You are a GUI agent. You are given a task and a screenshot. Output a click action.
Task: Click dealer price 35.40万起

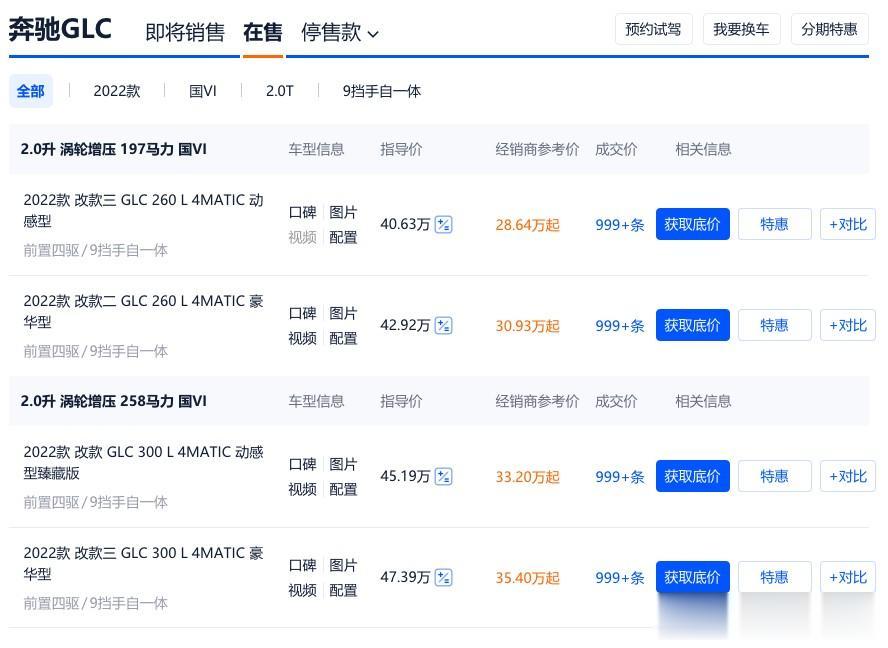[527, 578]
